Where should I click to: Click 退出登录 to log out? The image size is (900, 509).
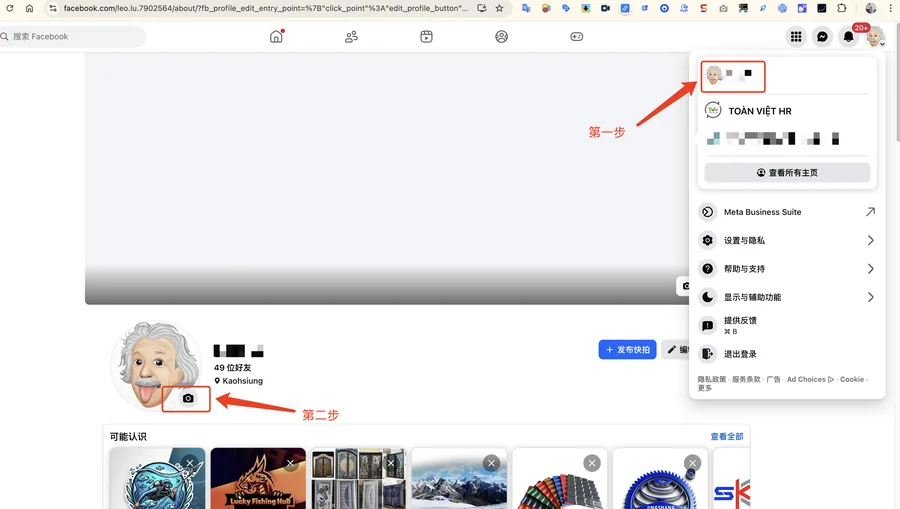tap(787, 354)
